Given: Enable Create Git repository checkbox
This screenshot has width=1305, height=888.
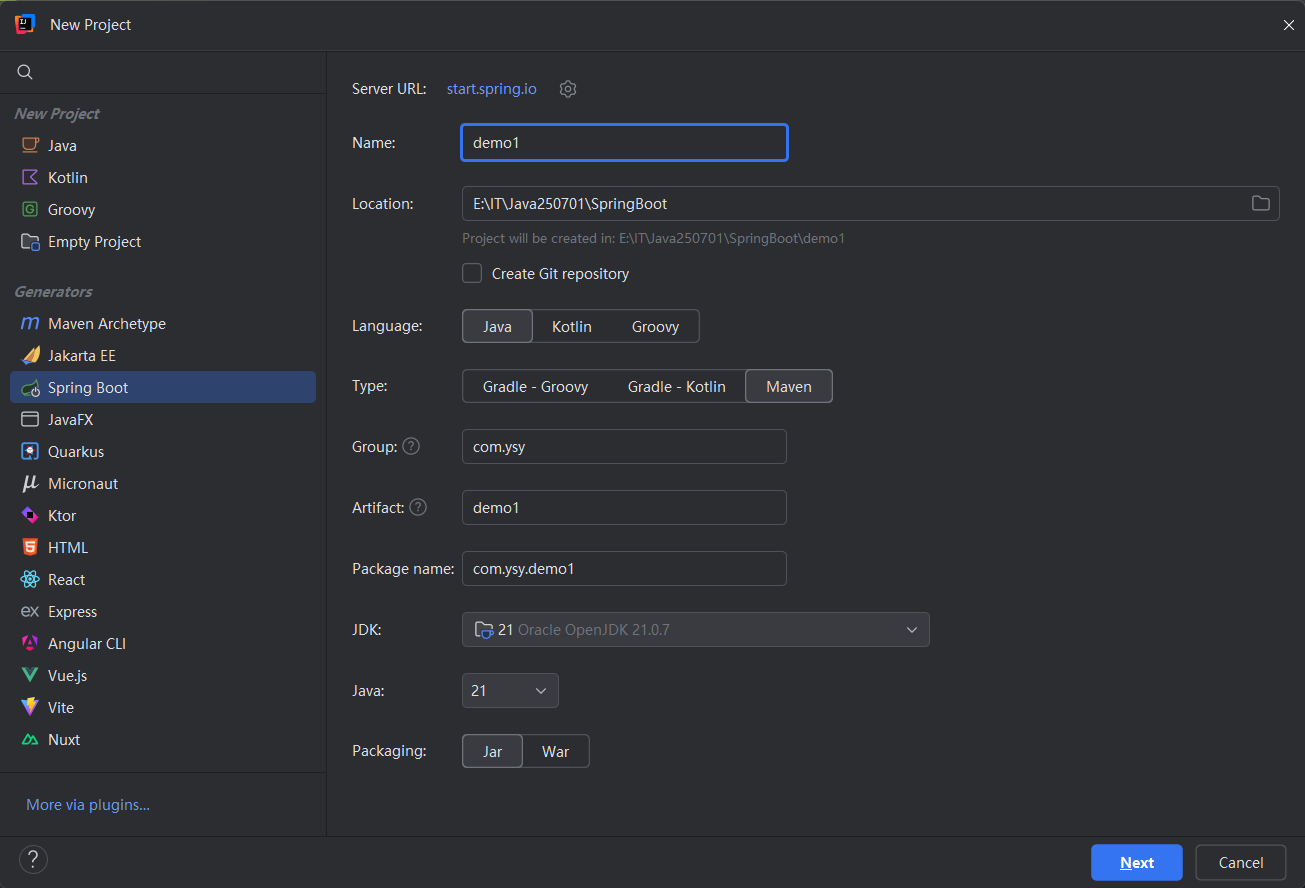Looking at the screenshot, I should tap(472, 273).
